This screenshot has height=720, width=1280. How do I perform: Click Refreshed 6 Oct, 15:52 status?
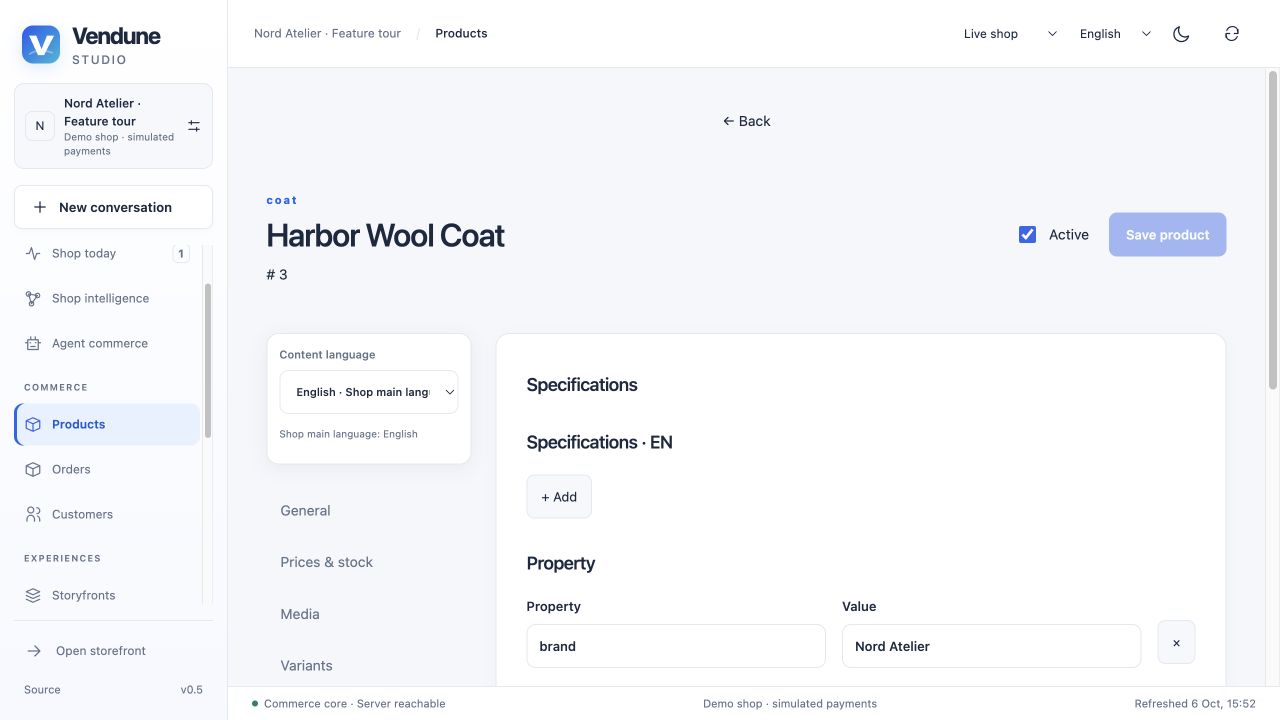(1195, 704)
